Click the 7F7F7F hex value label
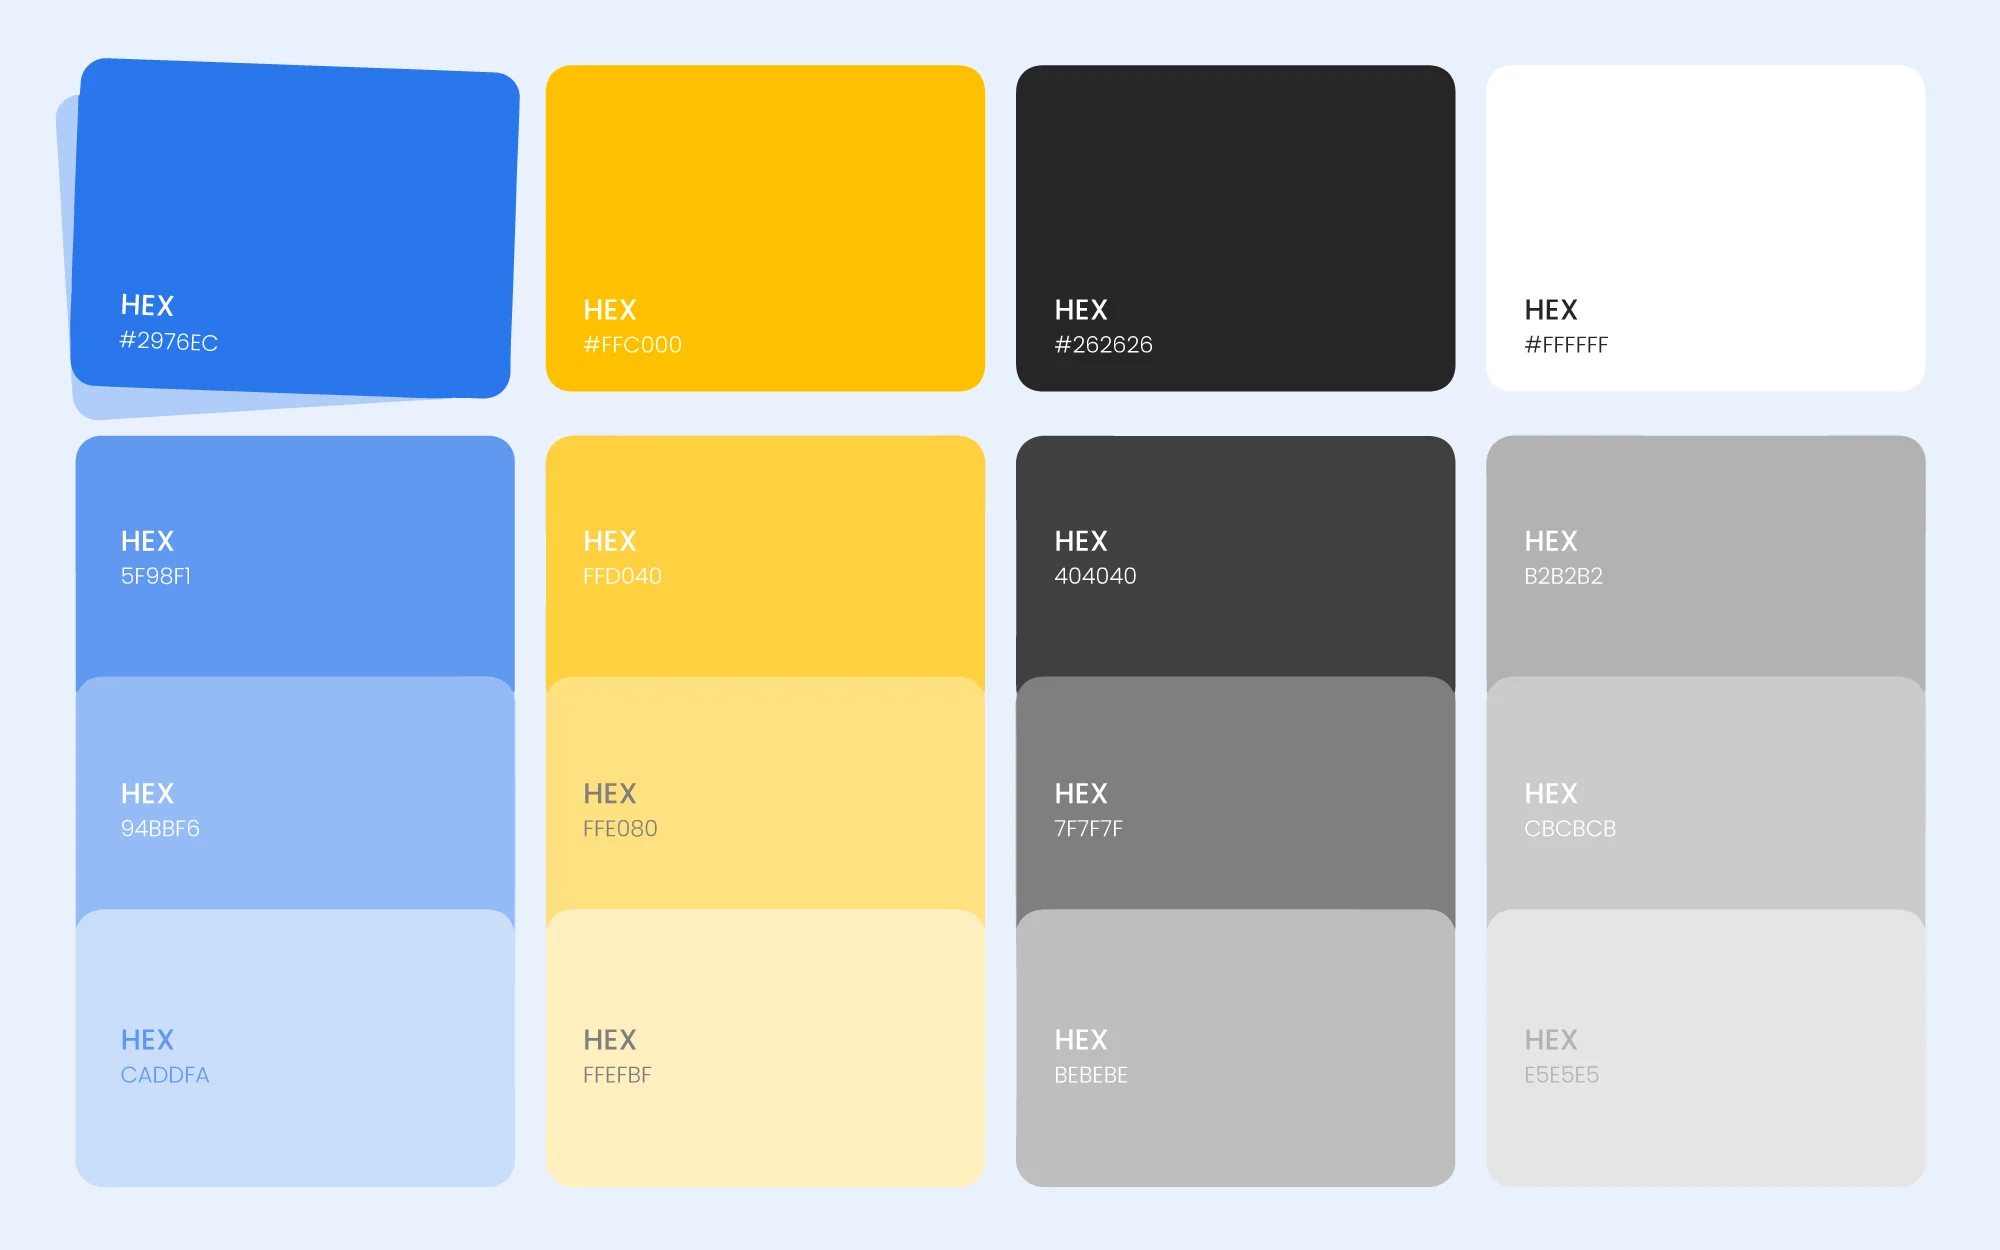The width and height of the screenshot is (2000, 1250). click(x=1088, y=829)
